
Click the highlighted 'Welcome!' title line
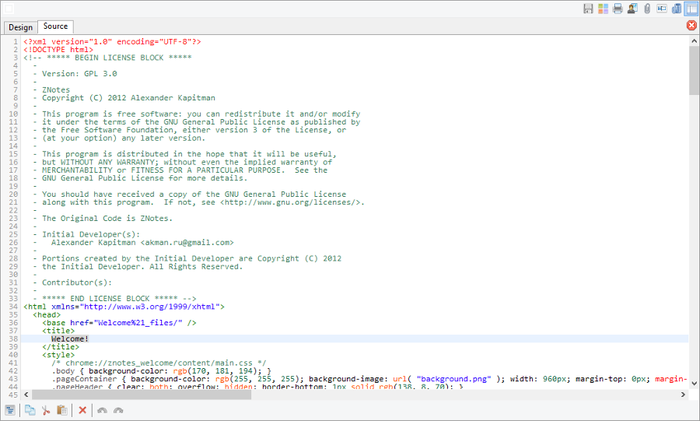[x=70, y=339]
